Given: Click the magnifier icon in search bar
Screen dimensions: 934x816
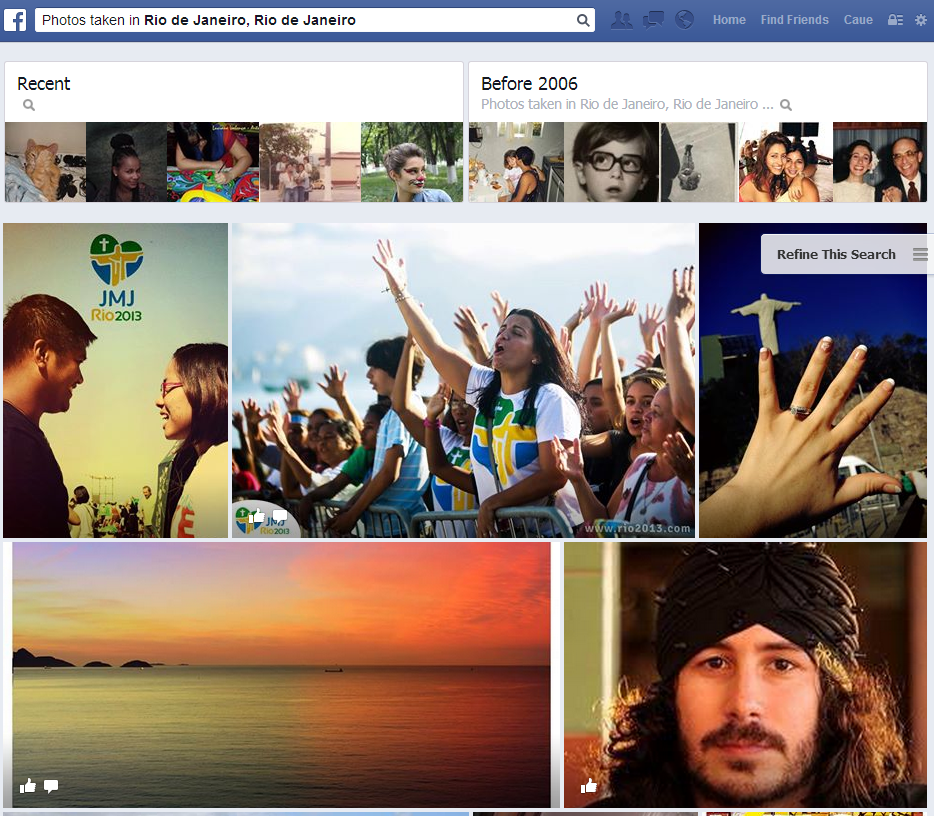Looking at the screenshot, I should [x=583, y=20].
